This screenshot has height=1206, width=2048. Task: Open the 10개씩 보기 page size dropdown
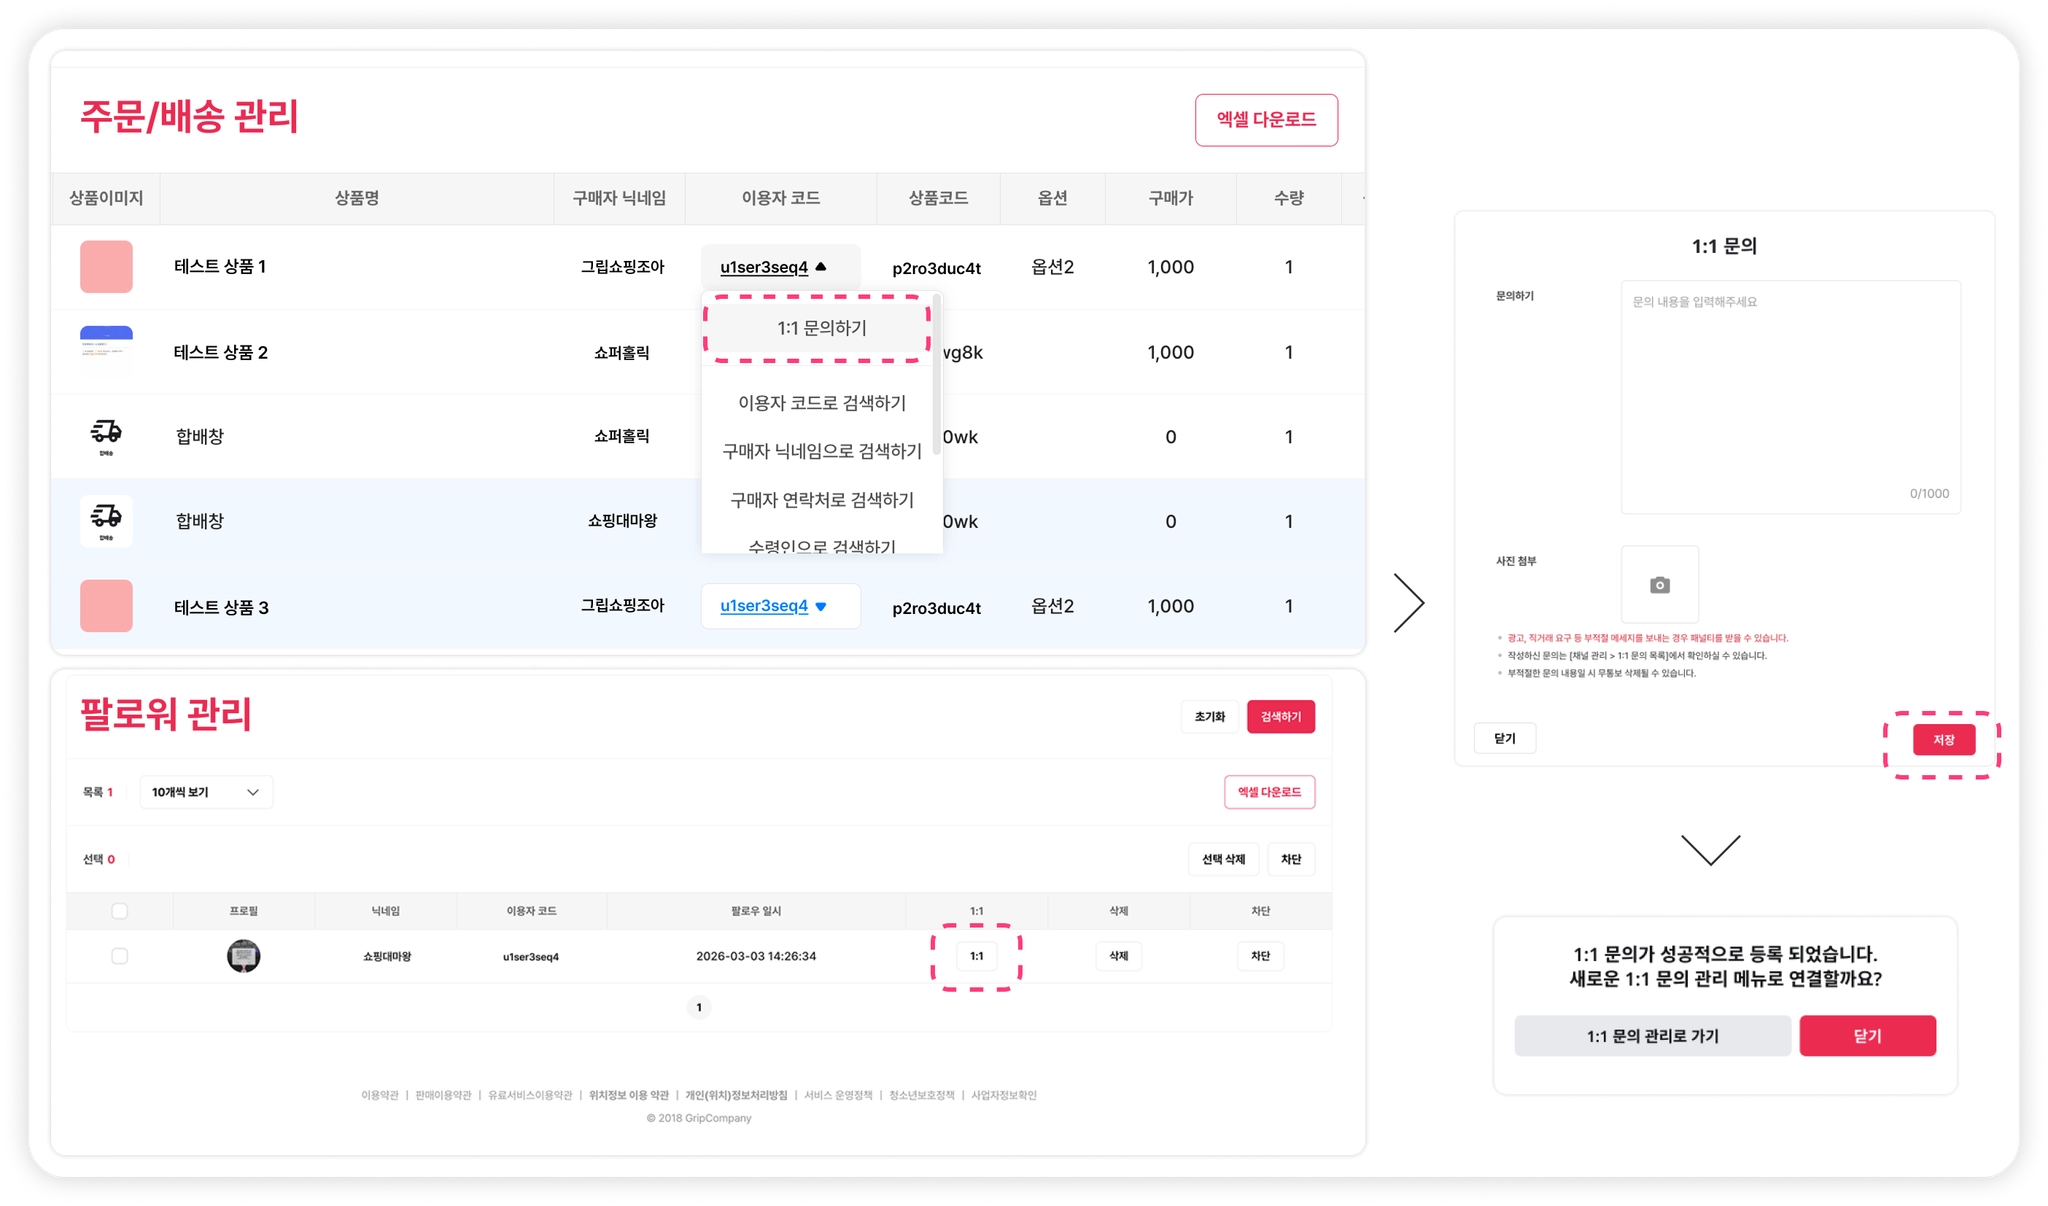[205, 792]
